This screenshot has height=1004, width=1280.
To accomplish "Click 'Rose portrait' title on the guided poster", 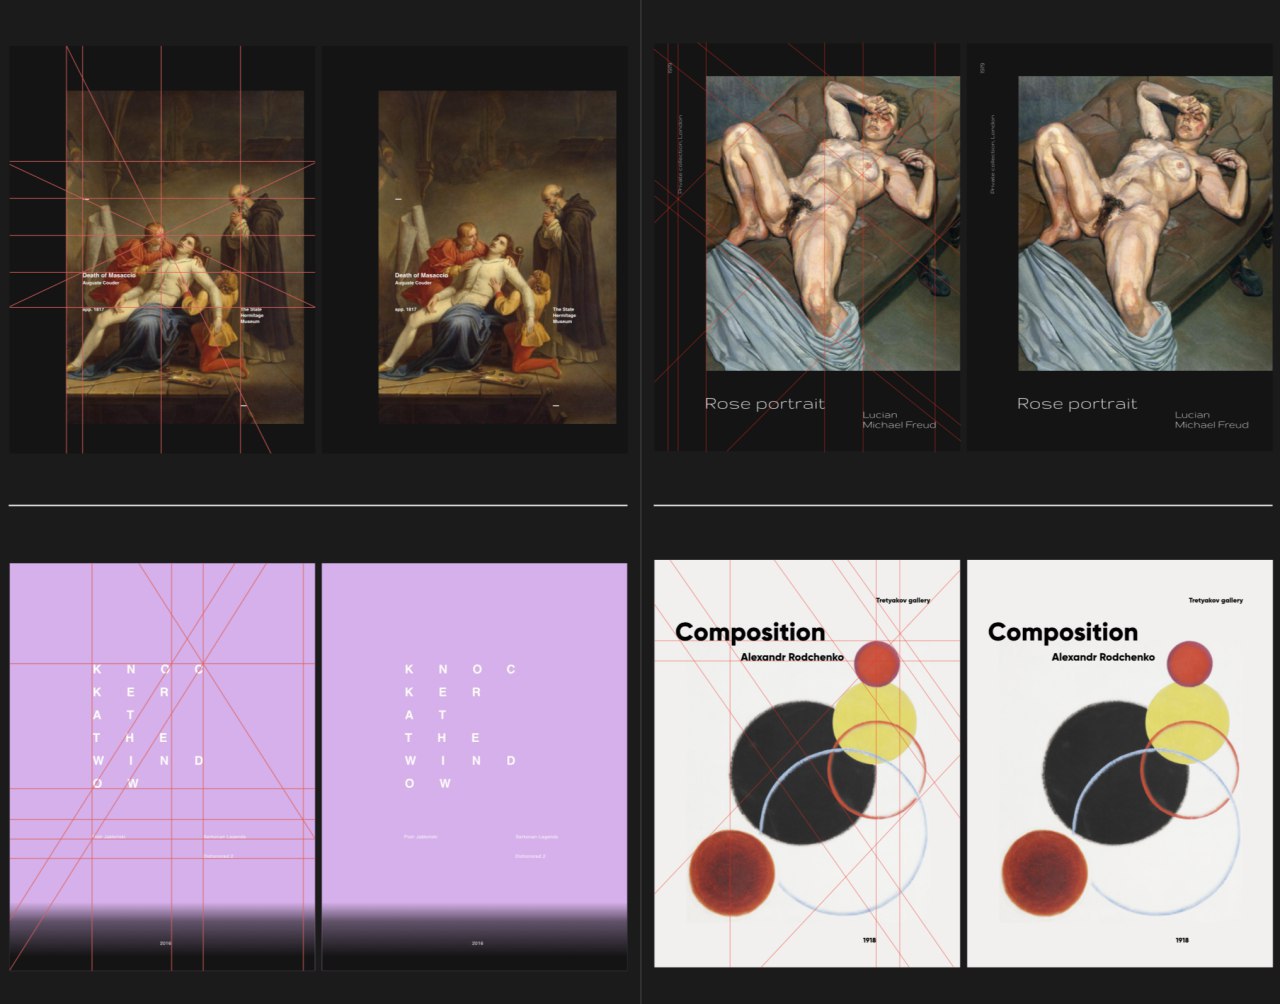I will [765, 404].
